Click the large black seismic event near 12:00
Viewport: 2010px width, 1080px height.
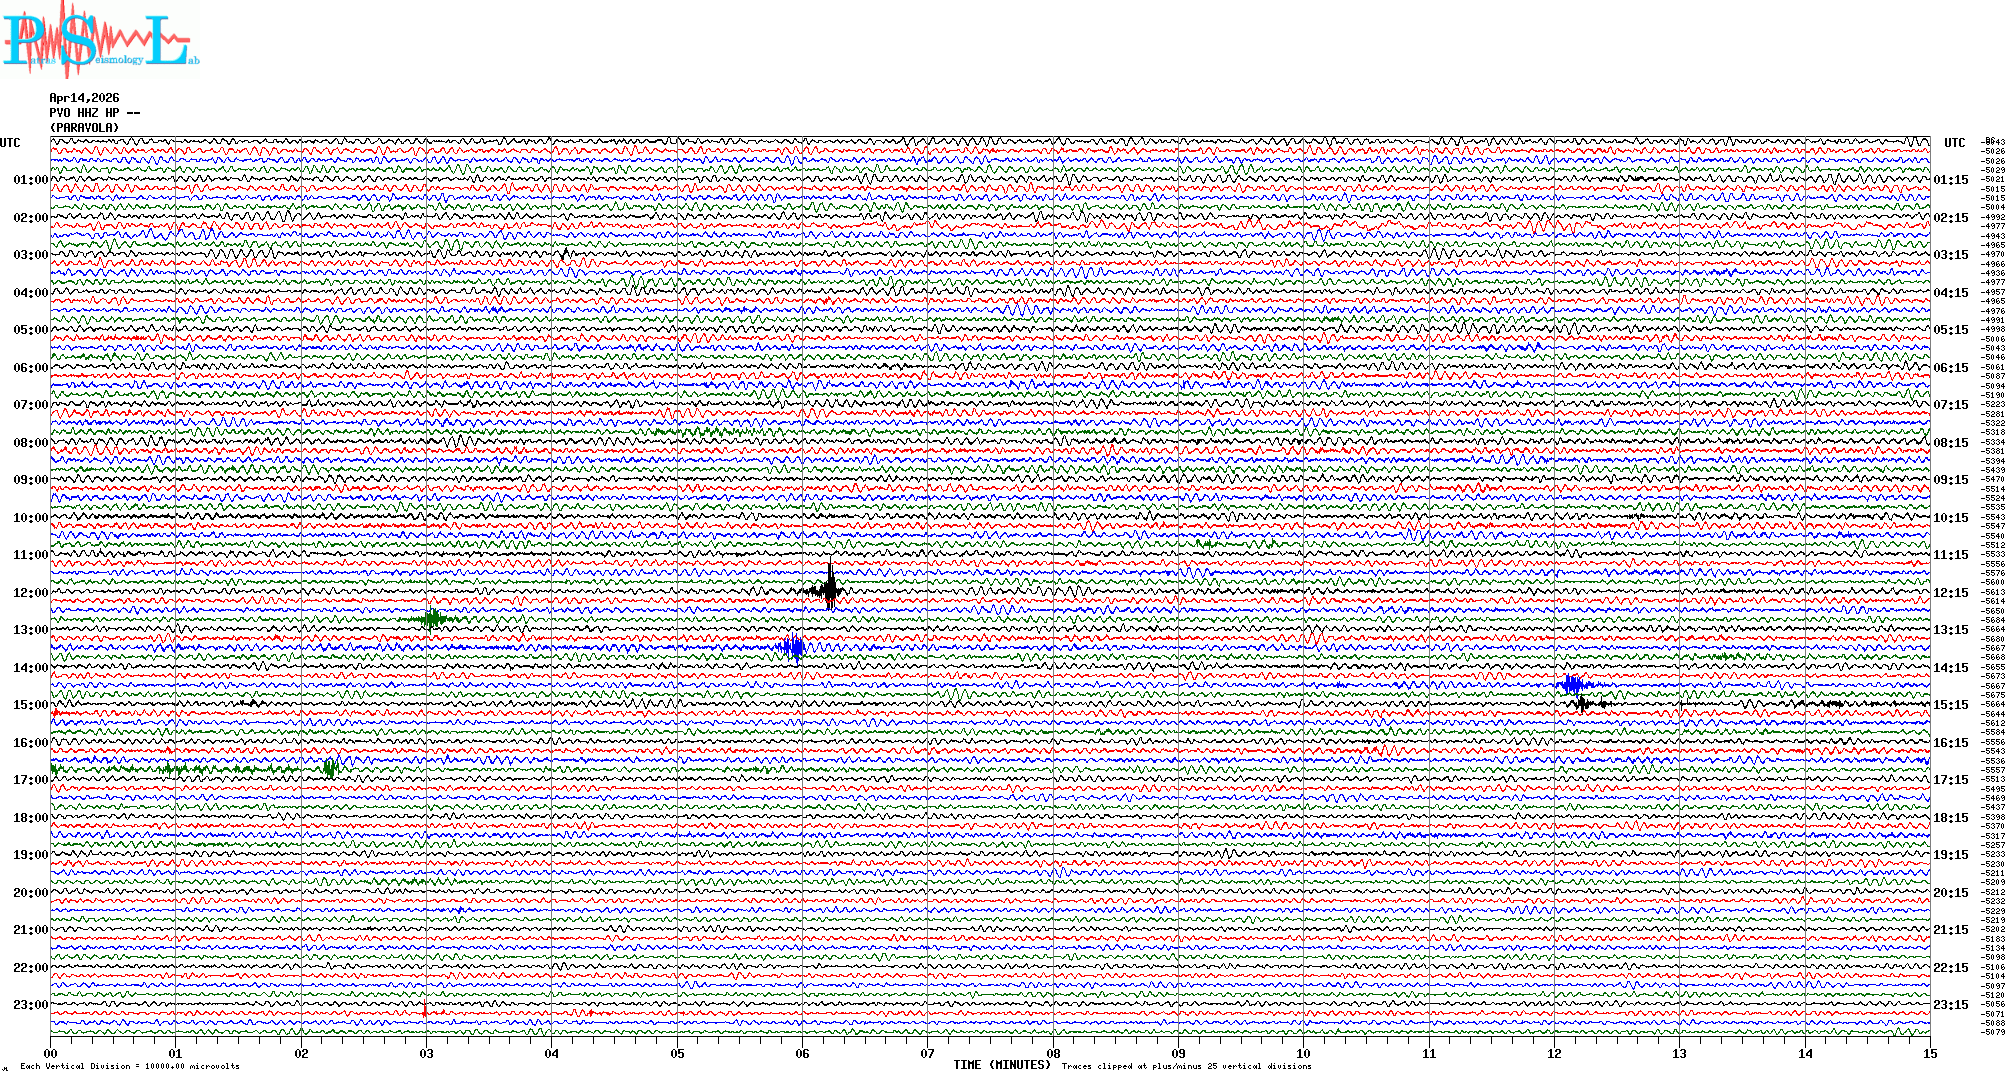(830, 589)
